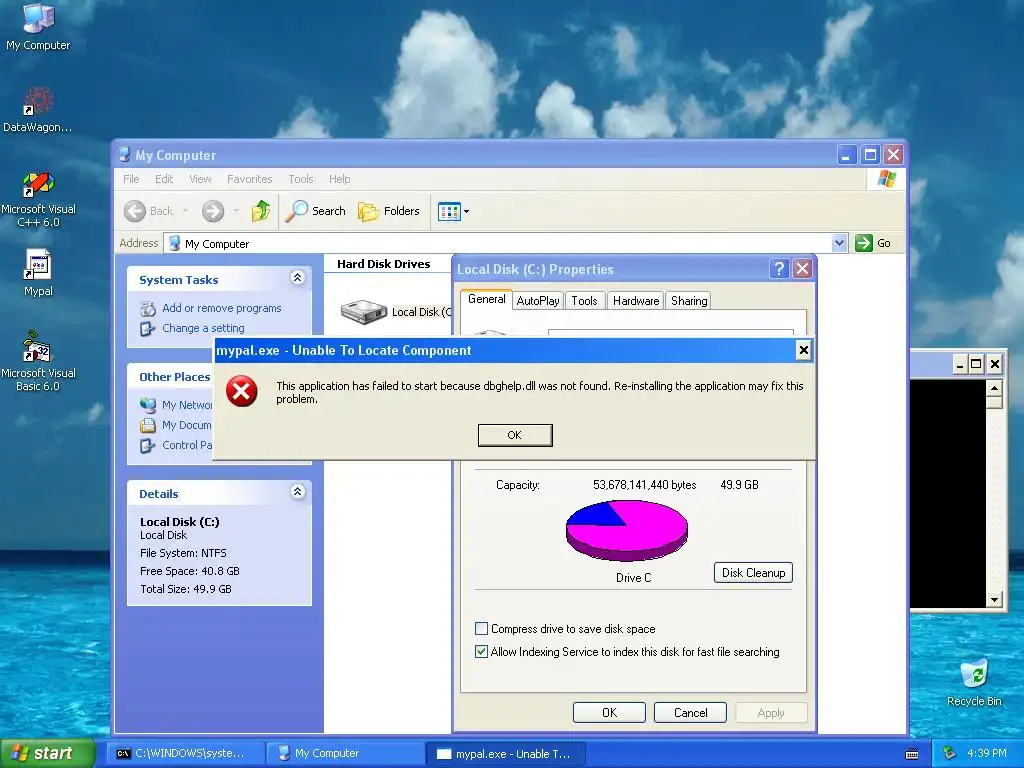Click the Disk Cleanup button
1024x768 pixels.
pyautogui.click(x=753, y=573)
